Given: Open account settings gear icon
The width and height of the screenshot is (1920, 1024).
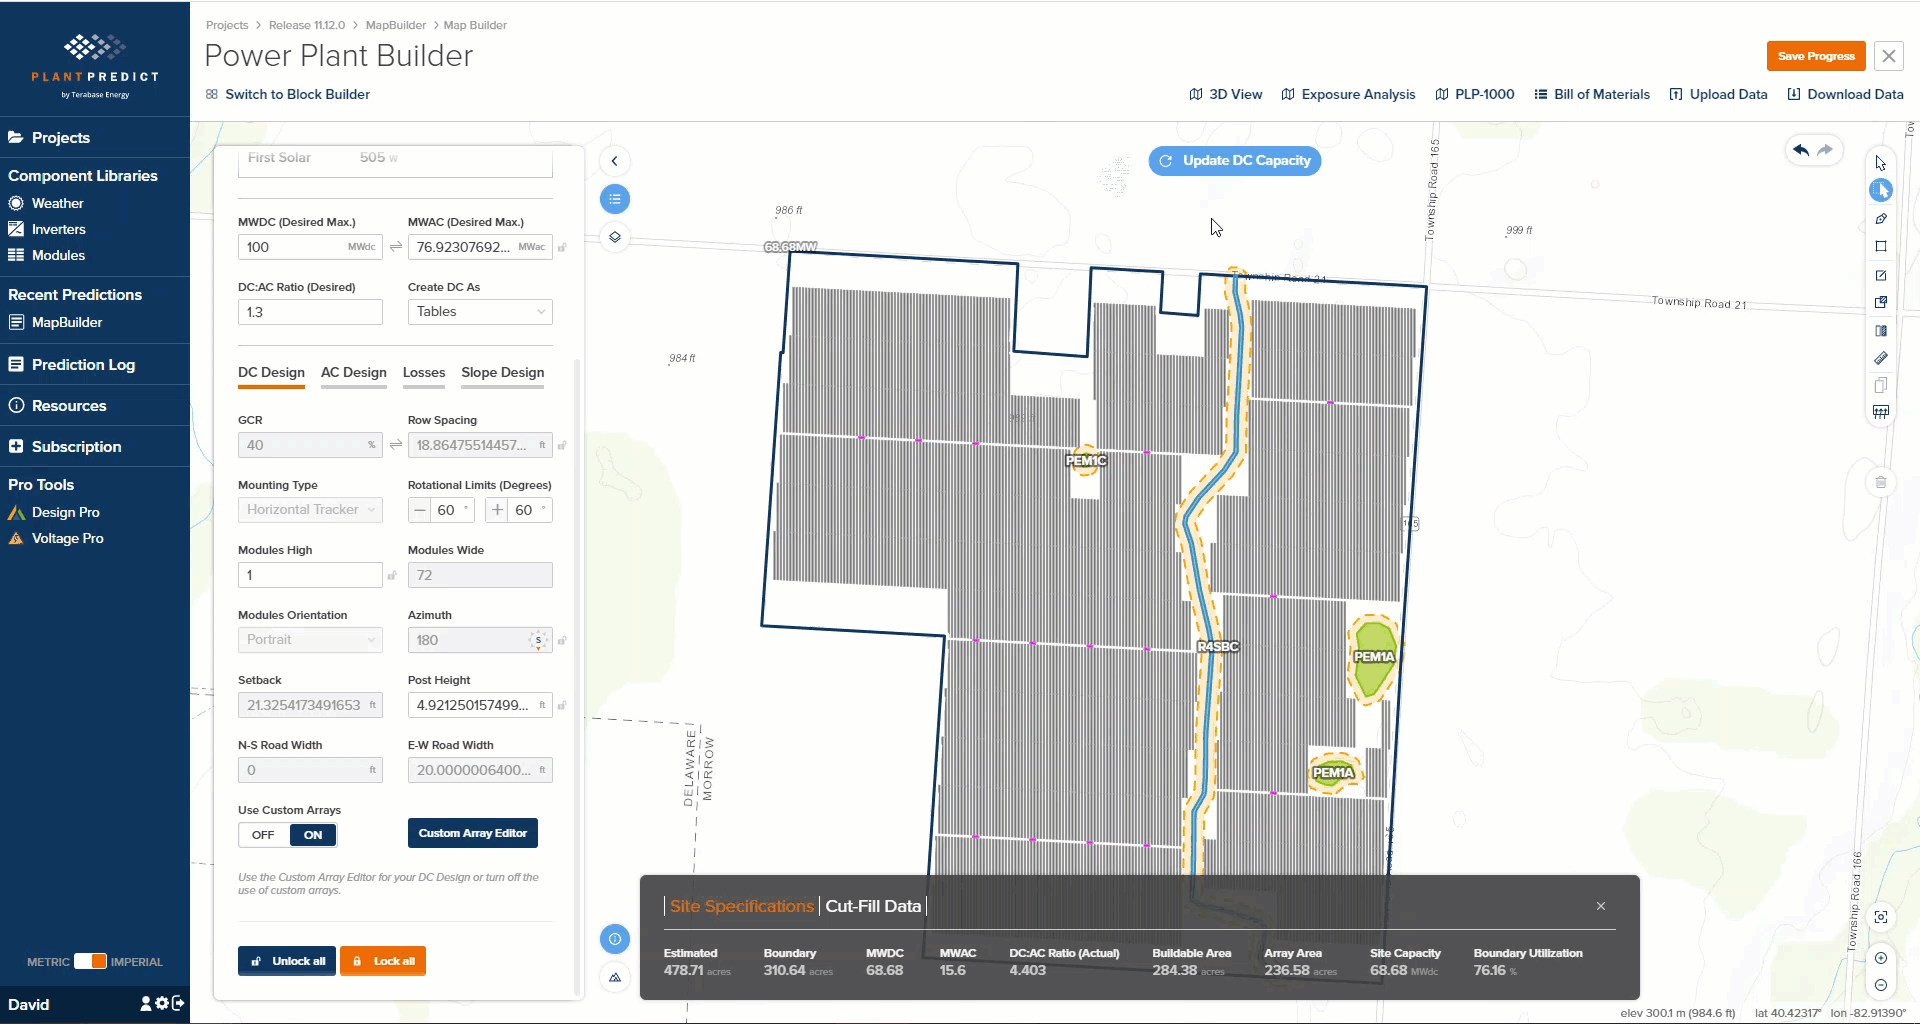Looking at the screenshot, I should [x=162, y=1003].
